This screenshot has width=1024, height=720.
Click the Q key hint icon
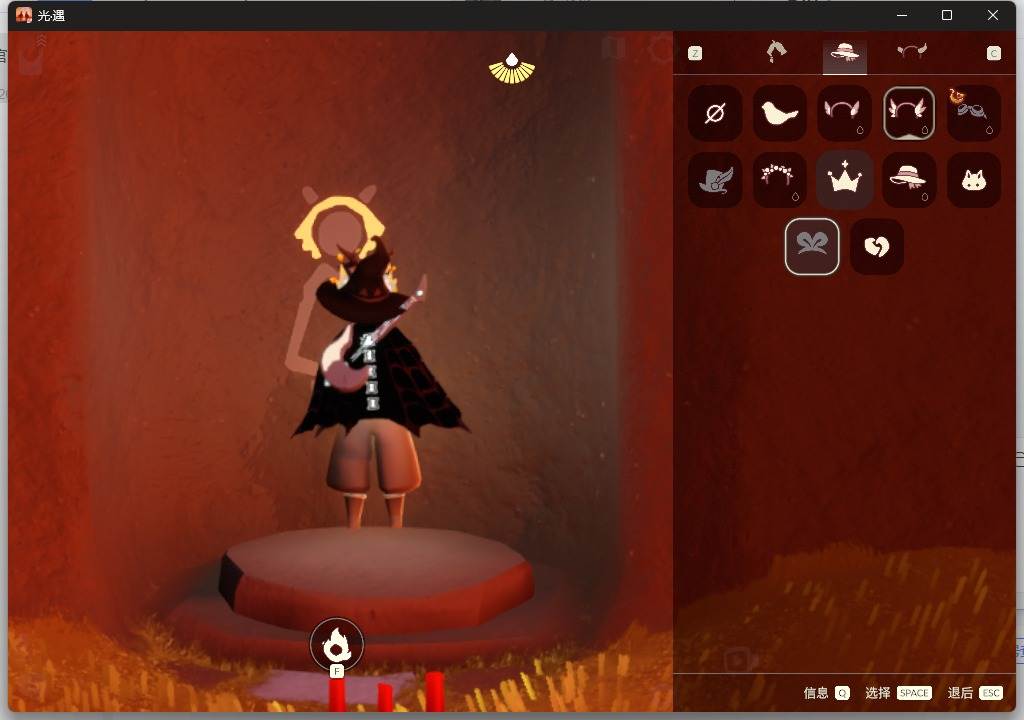(x=842, y=693)
